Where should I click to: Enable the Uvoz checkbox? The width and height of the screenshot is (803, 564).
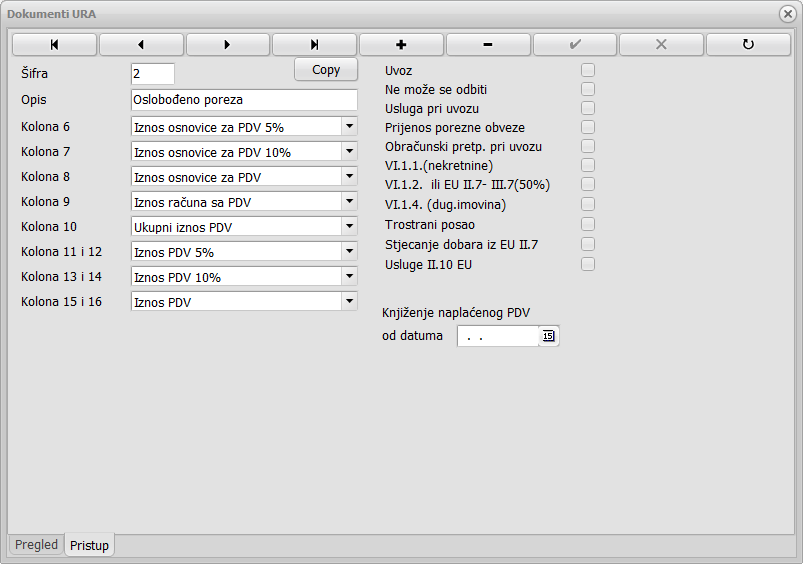coord(588,70)
